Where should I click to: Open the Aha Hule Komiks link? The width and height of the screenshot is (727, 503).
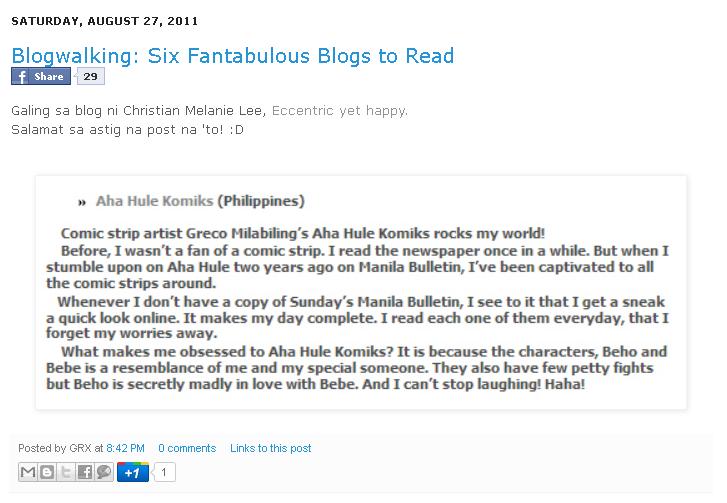coord(154,201)
